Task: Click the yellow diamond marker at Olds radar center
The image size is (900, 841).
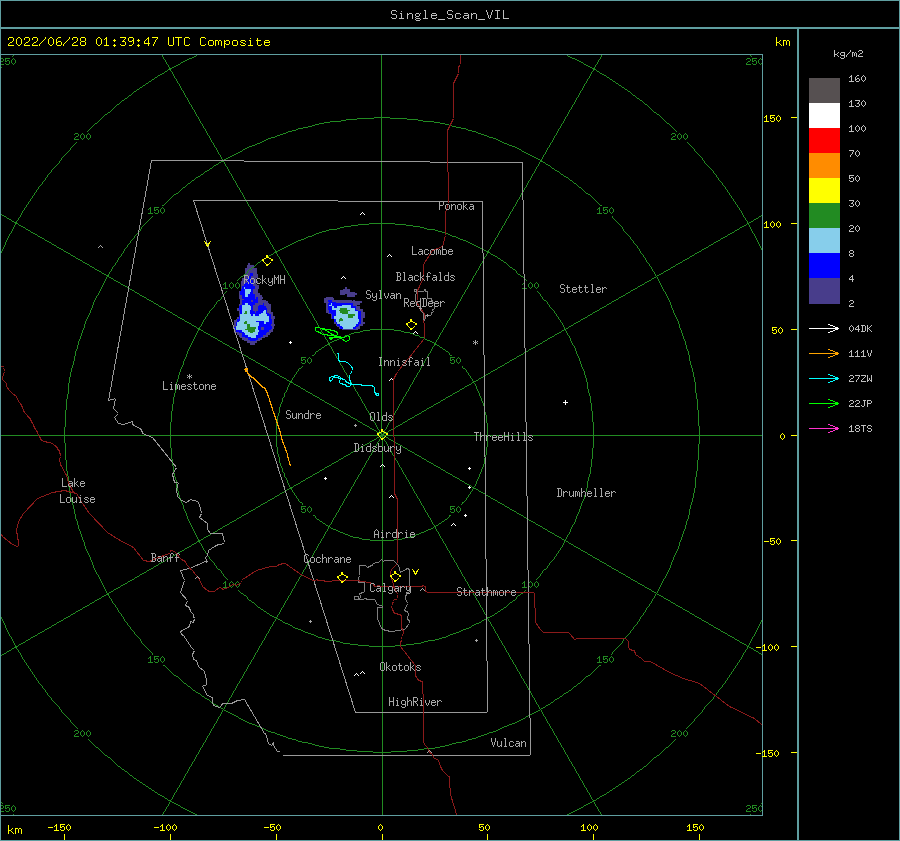Action: 382,435
